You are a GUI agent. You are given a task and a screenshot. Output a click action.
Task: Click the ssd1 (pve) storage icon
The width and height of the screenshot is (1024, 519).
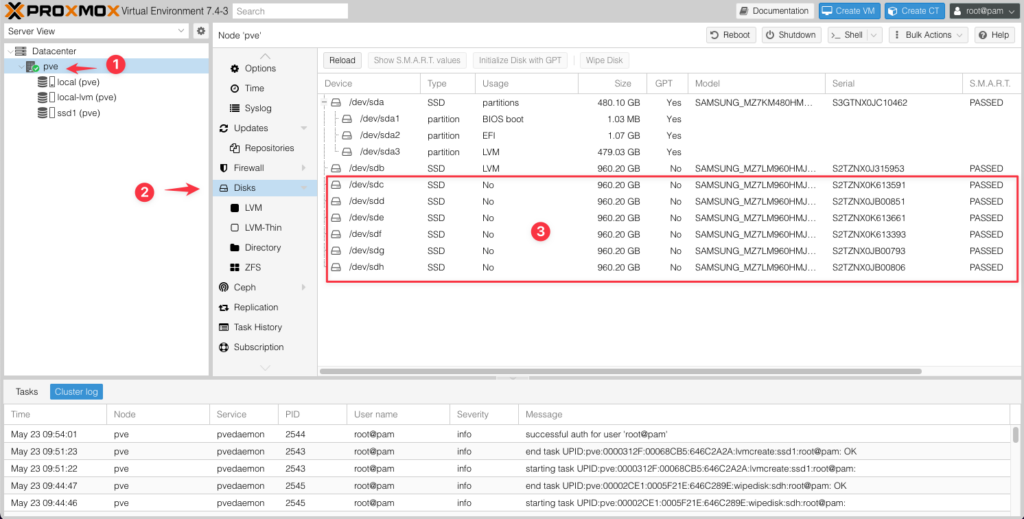click(46, 113)
